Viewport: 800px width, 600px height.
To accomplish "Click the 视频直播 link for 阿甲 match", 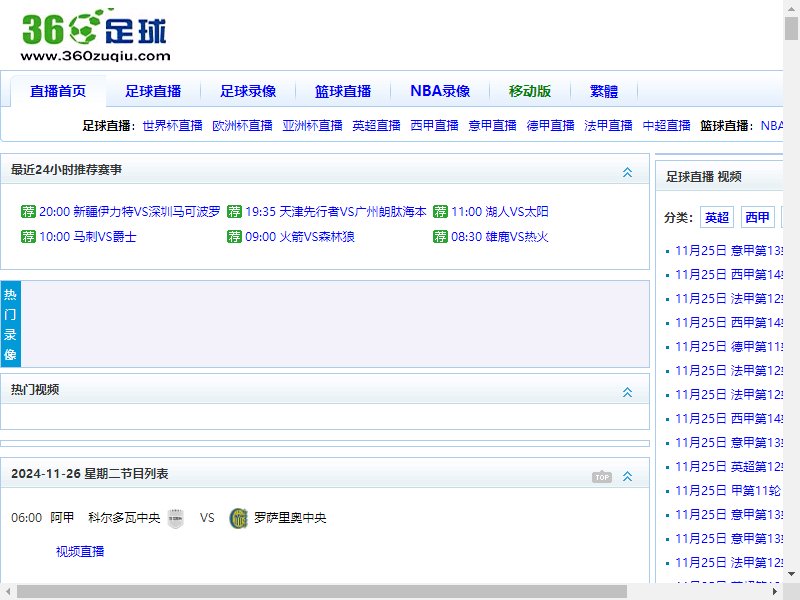I will tap(80, 551).
